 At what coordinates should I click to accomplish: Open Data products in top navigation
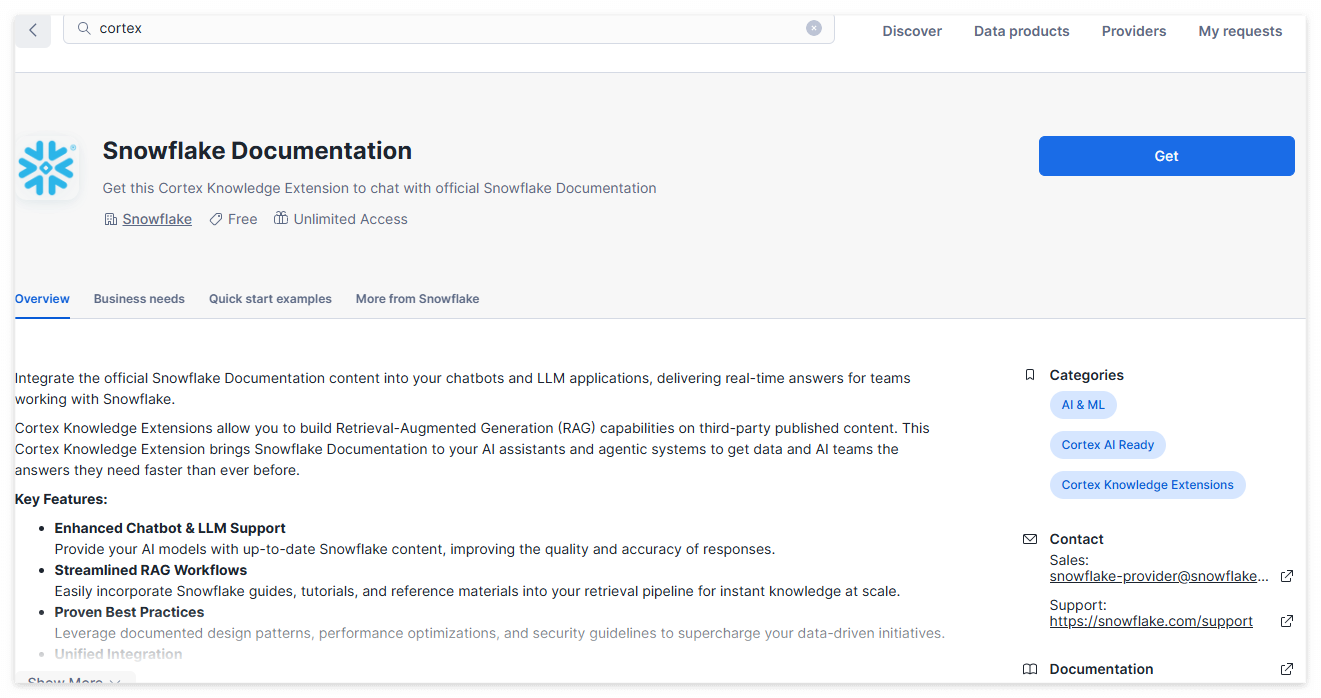click(1022, 31)
